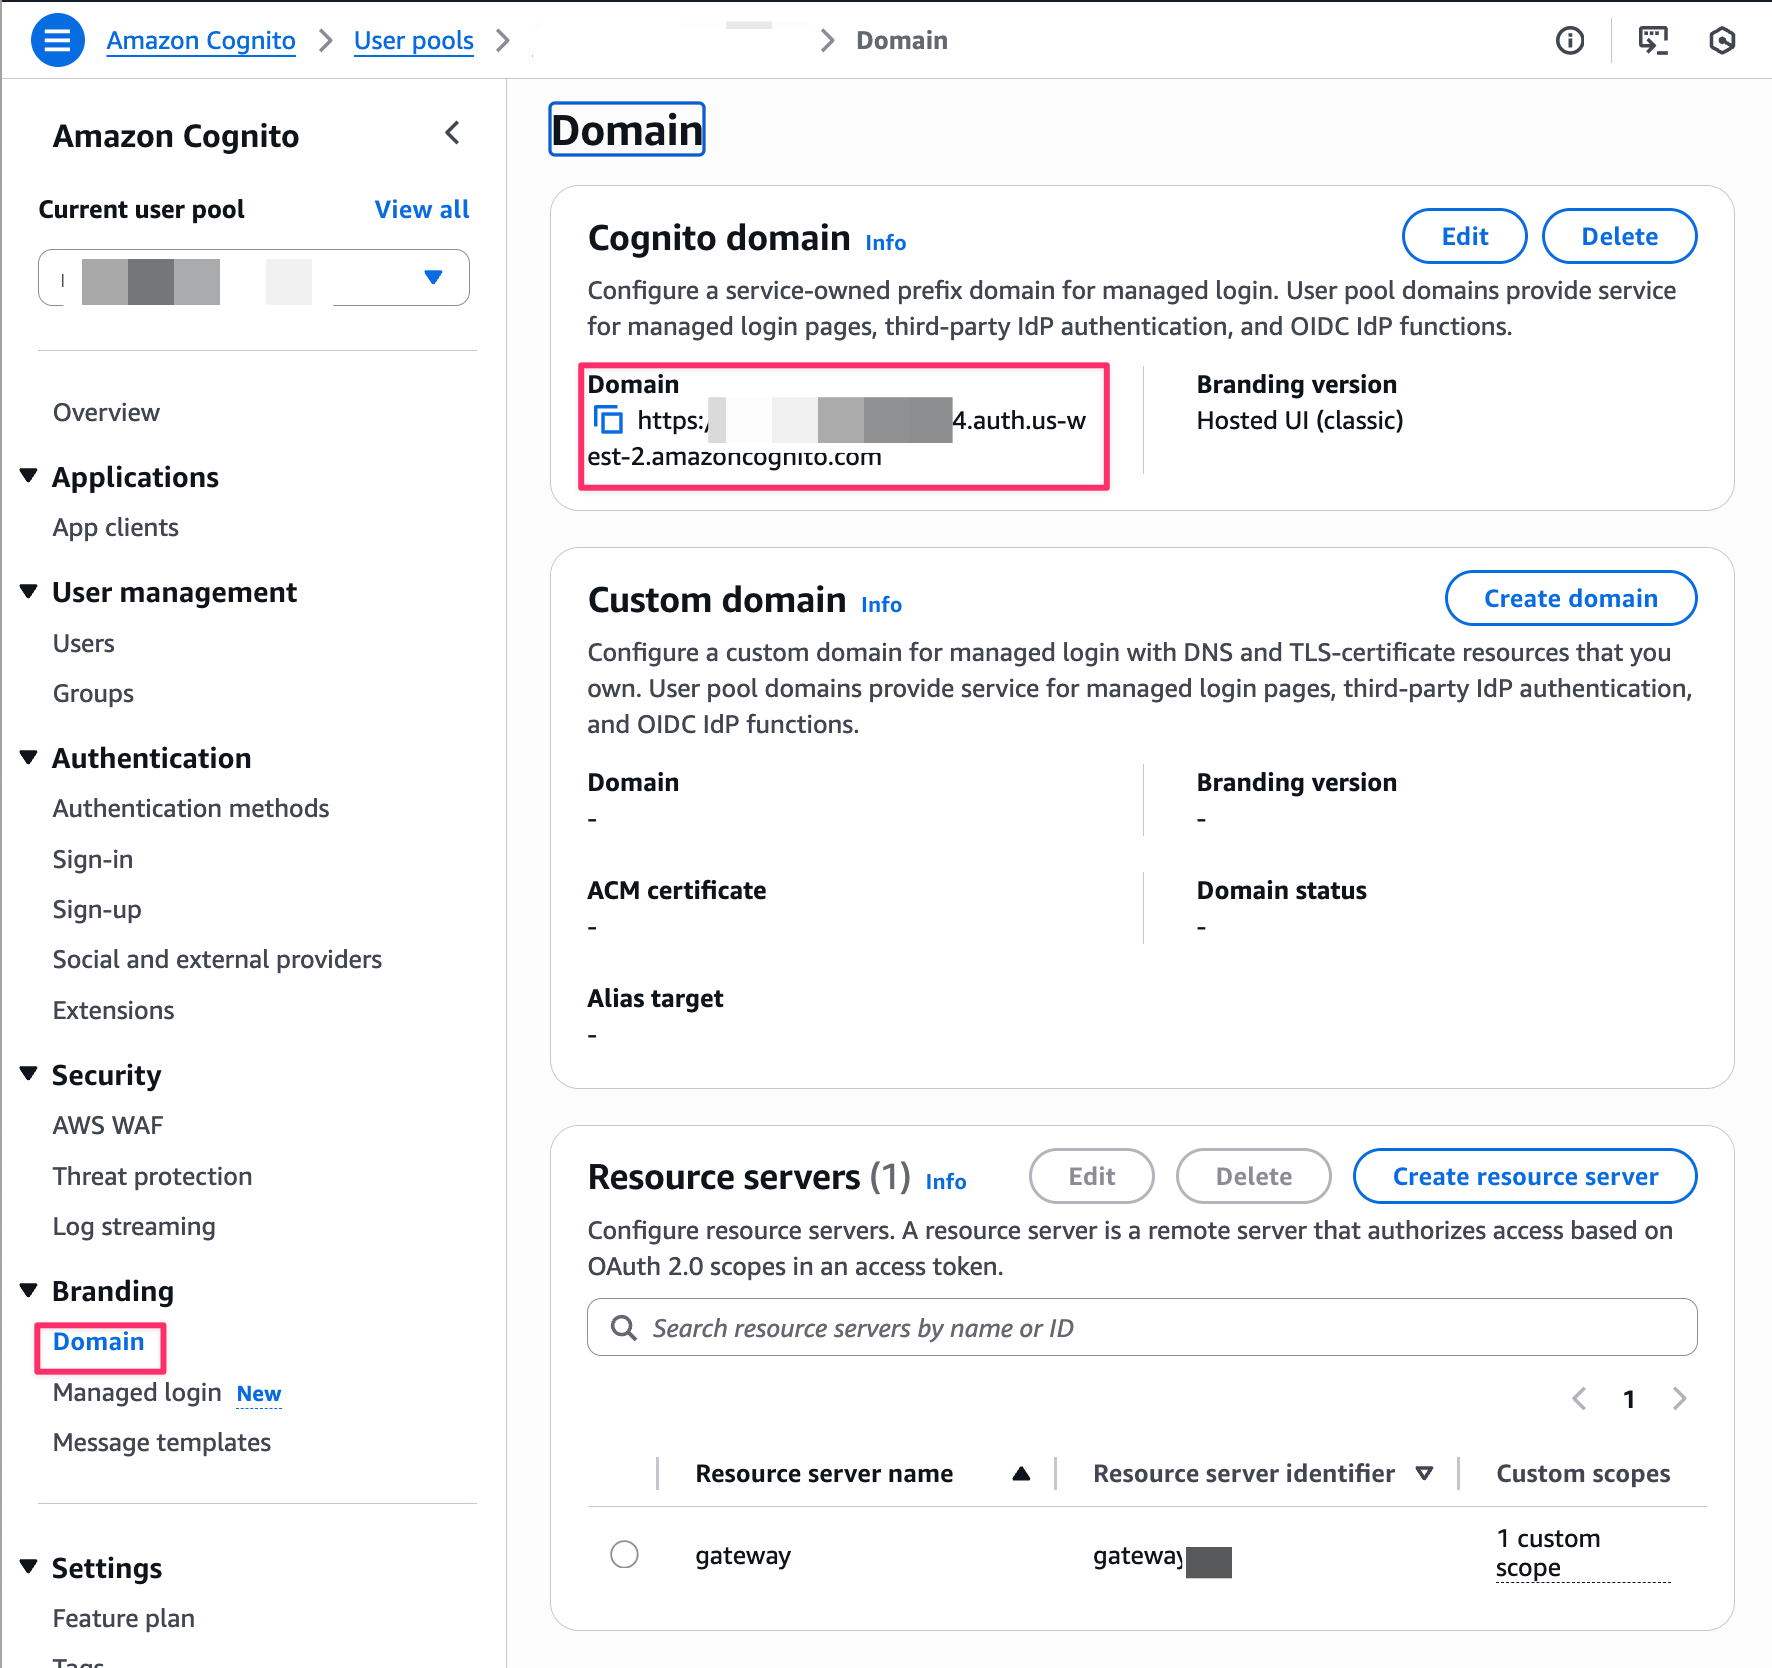Go to Groups page
The width and height of the screenshot is (1772, 1668).
click(93, 694)
